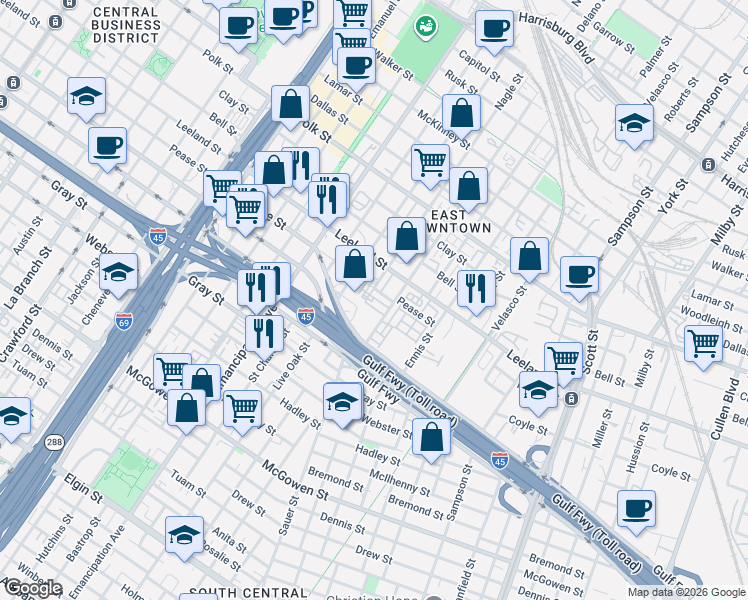Click the Sauer St street label
The image size is (748, 600).
tap(288, 515)
